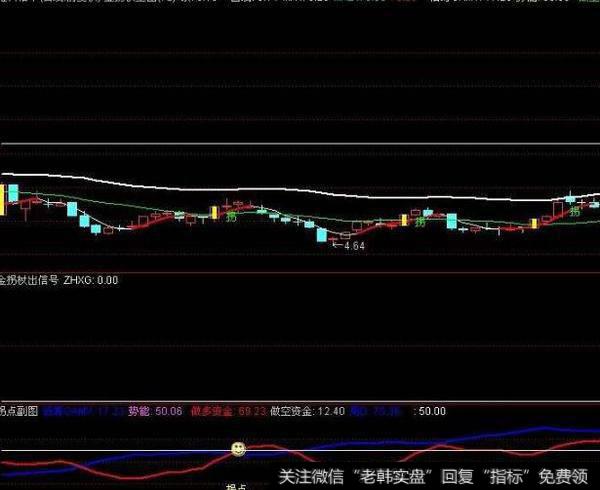This screenshot has width=600, height=490.
Task: Click the smiley face marker on indicator
Action: tap(239, 449)
